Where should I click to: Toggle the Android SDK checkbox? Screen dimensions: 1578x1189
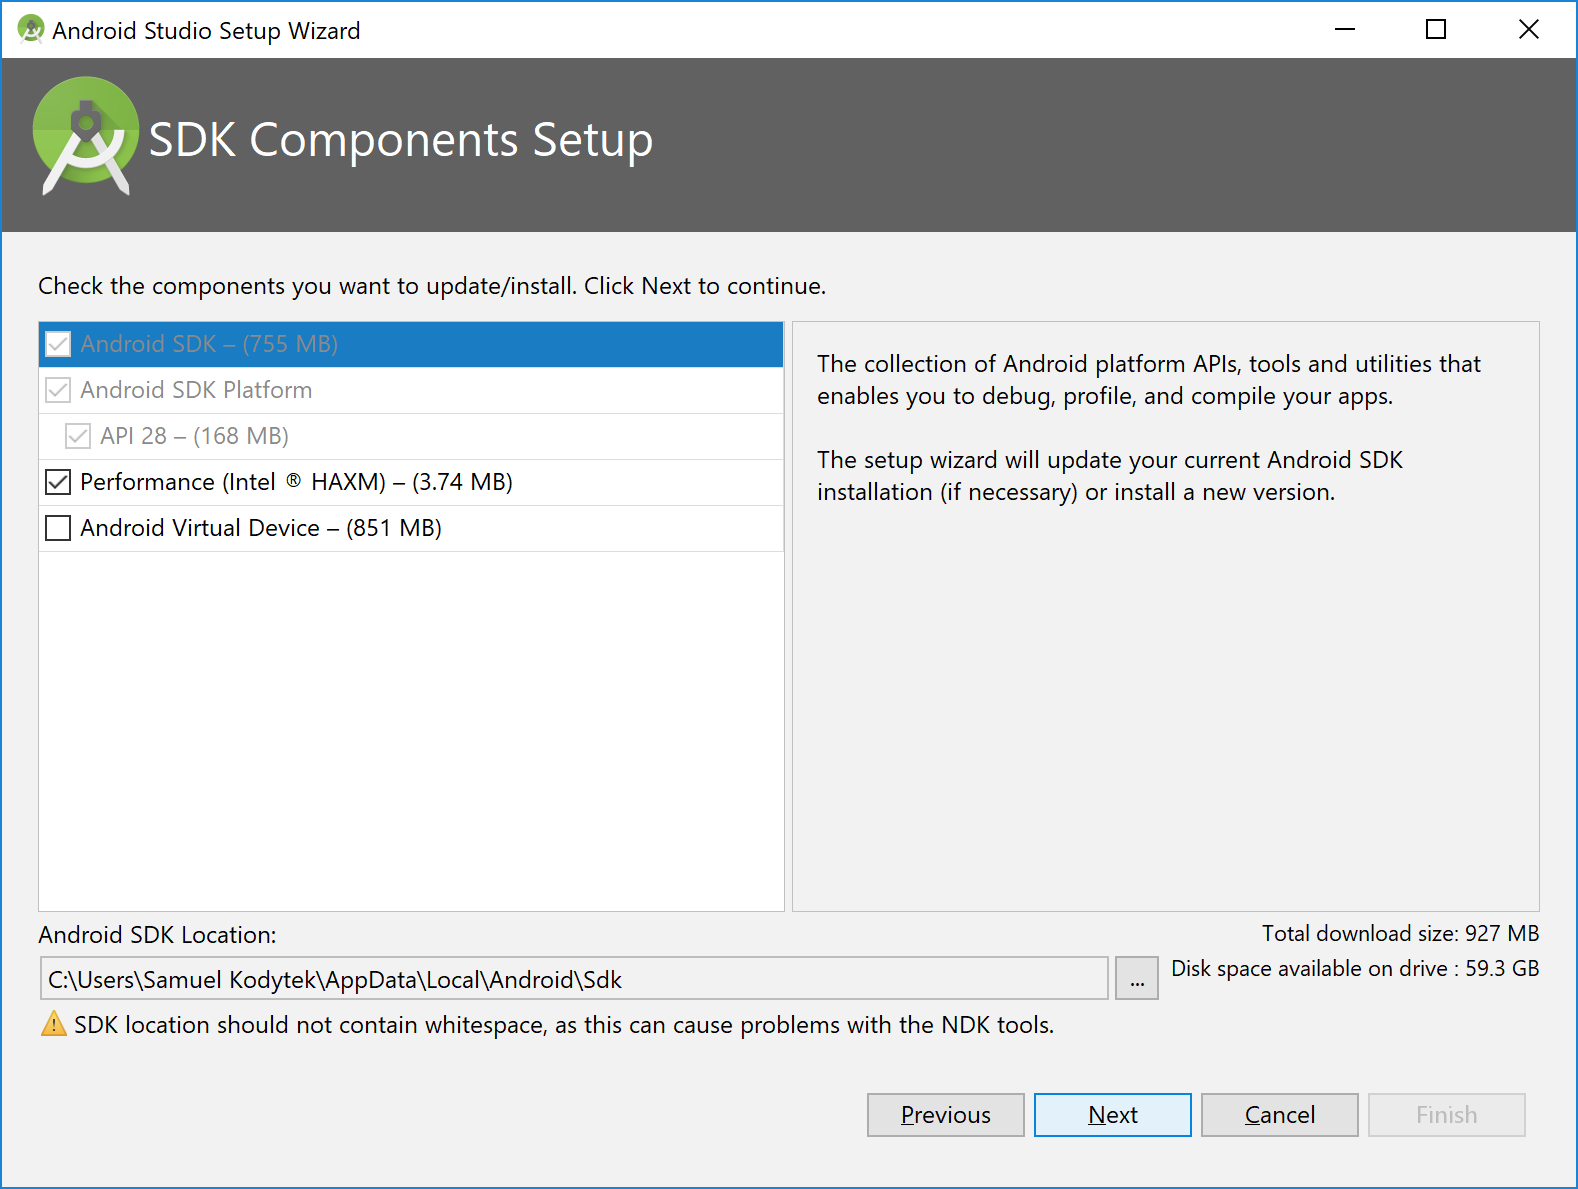point(58,344)
